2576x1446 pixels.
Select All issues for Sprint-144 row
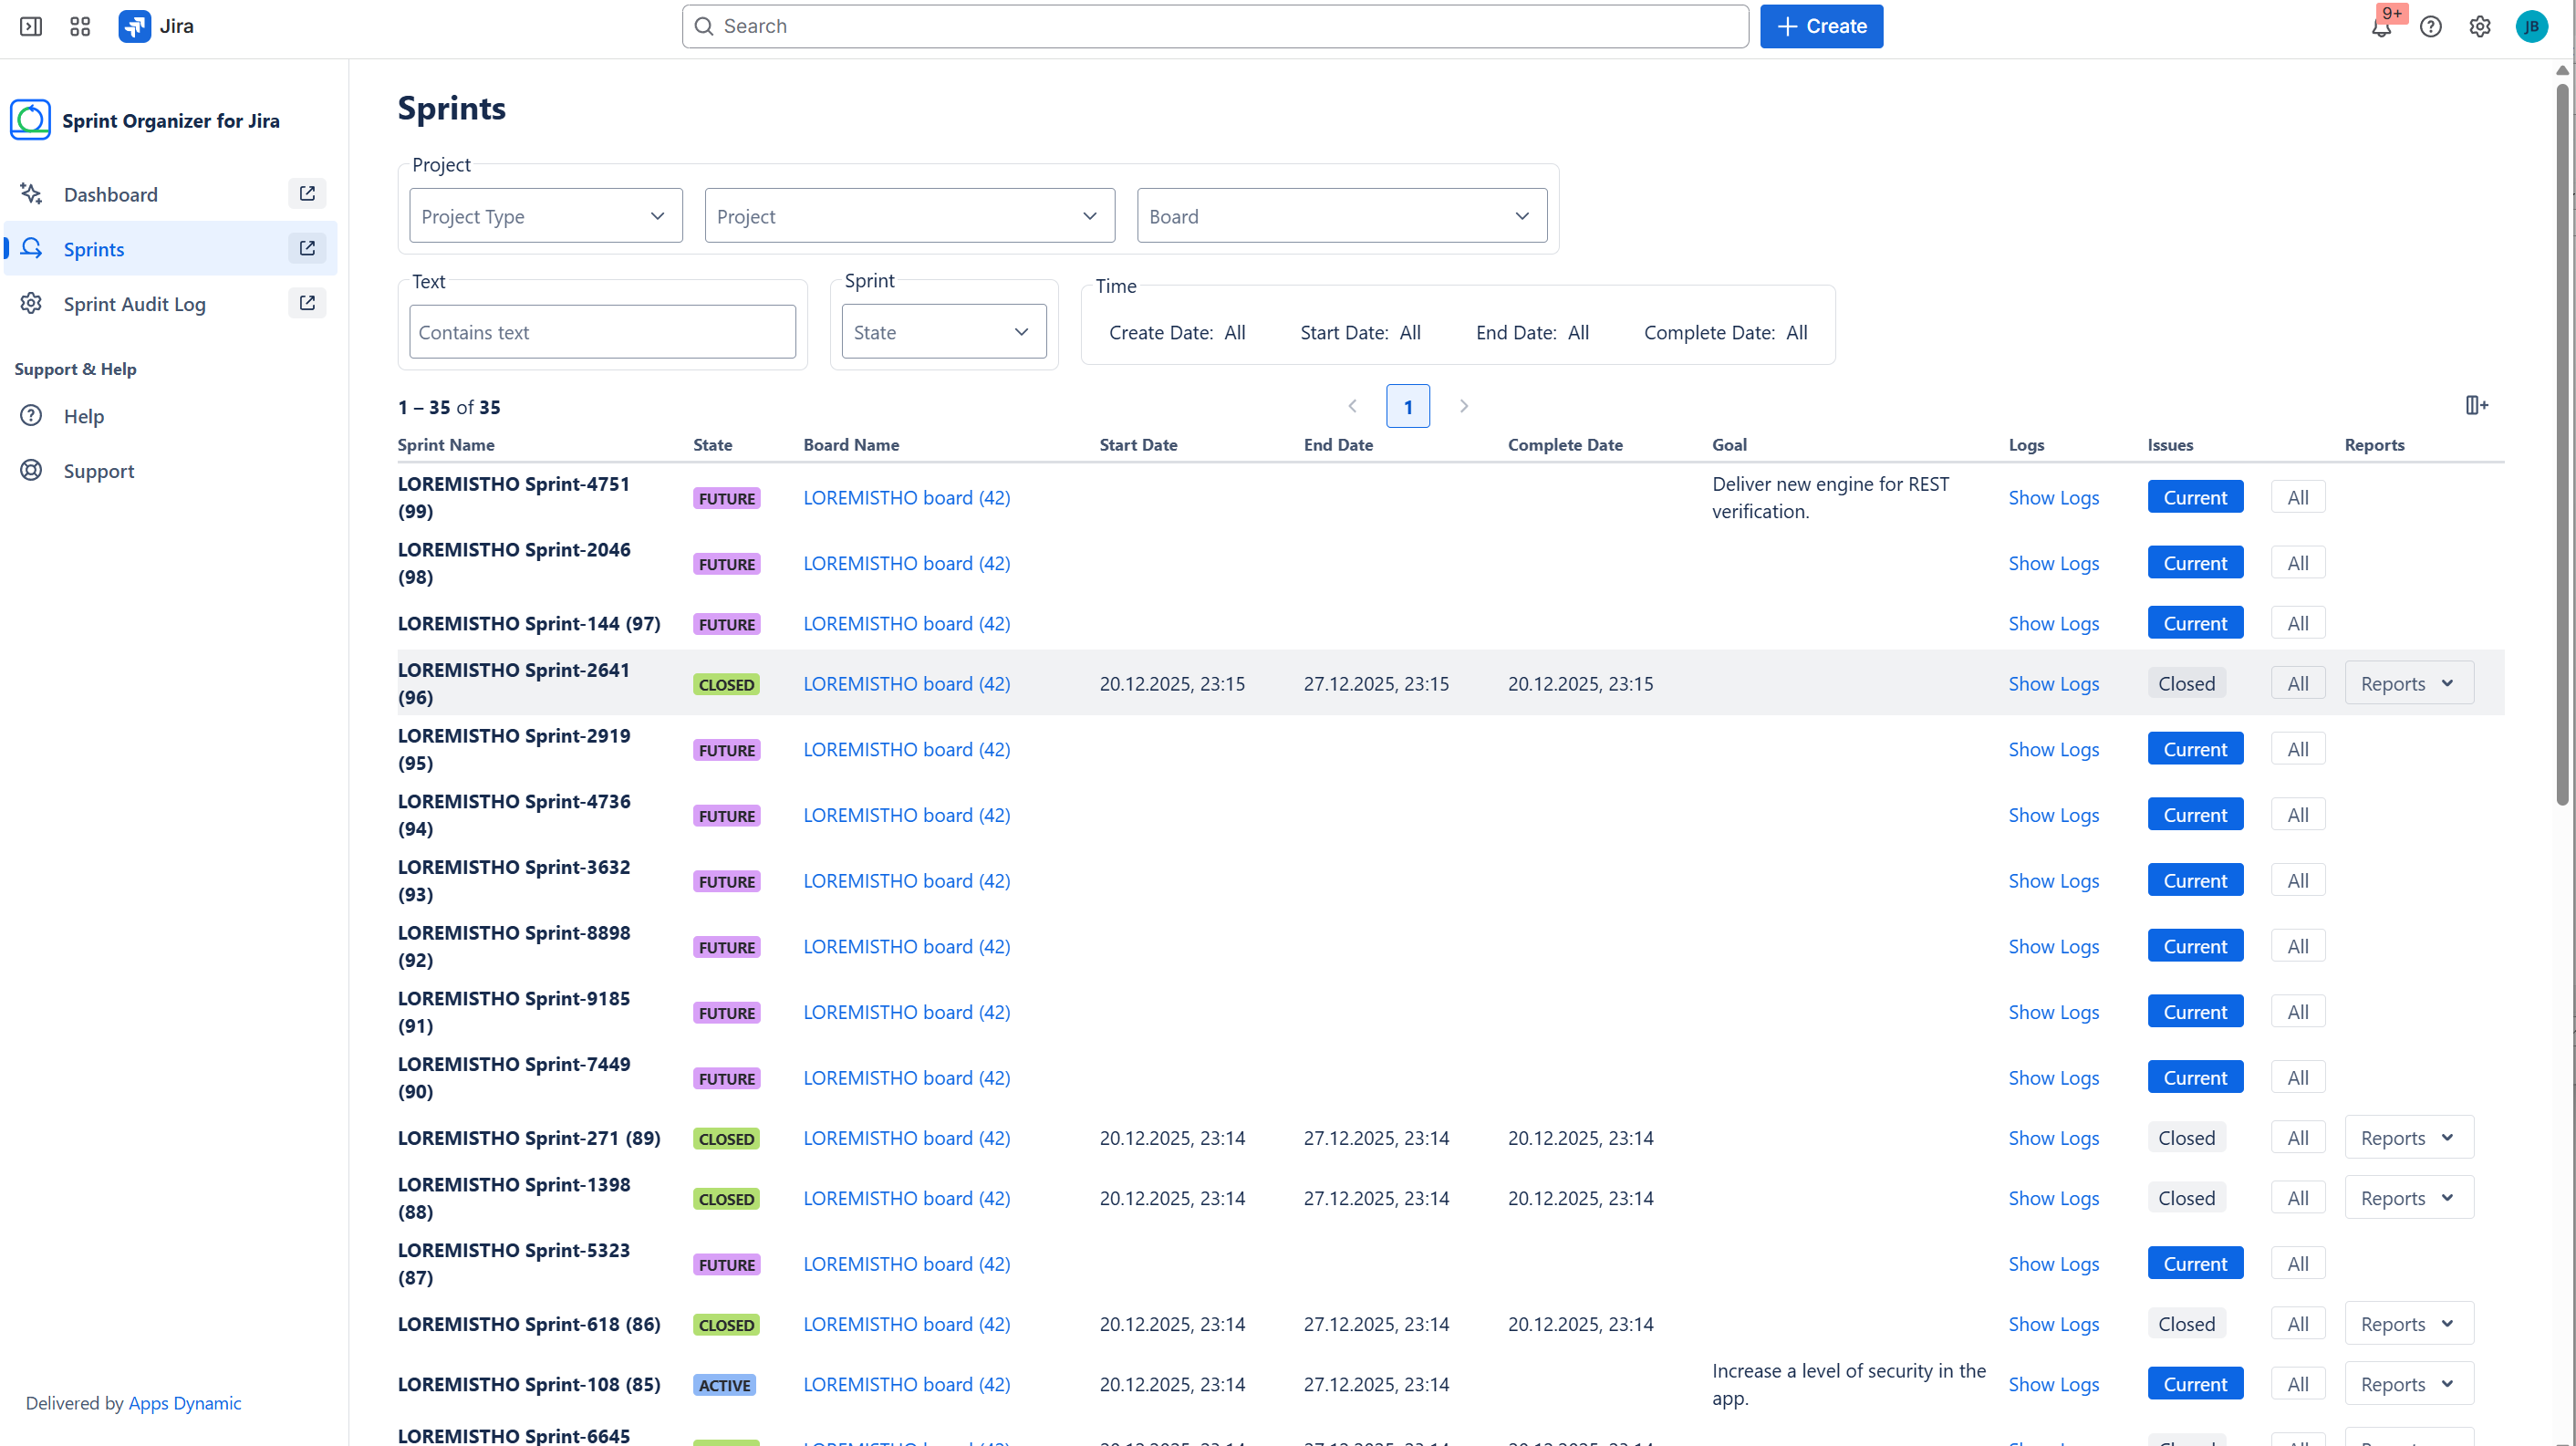pos(2297,623)
